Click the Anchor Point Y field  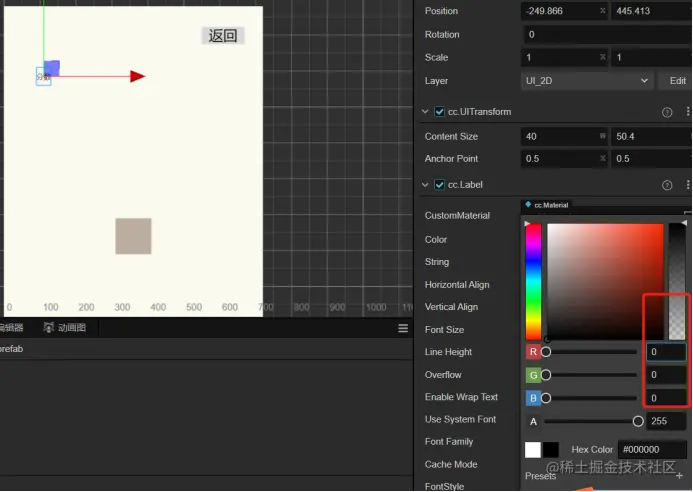click(652, 159)
